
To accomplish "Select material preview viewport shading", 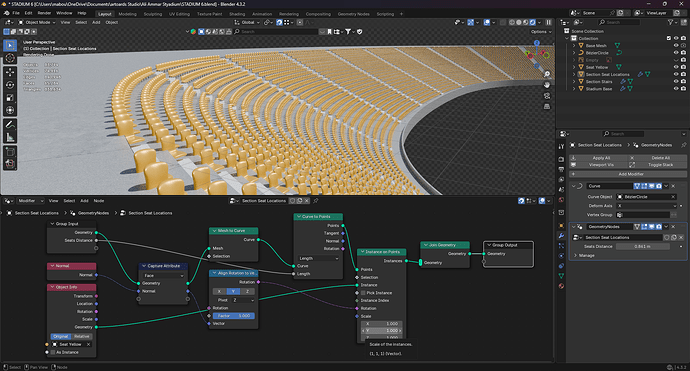I will pos(526,22).
